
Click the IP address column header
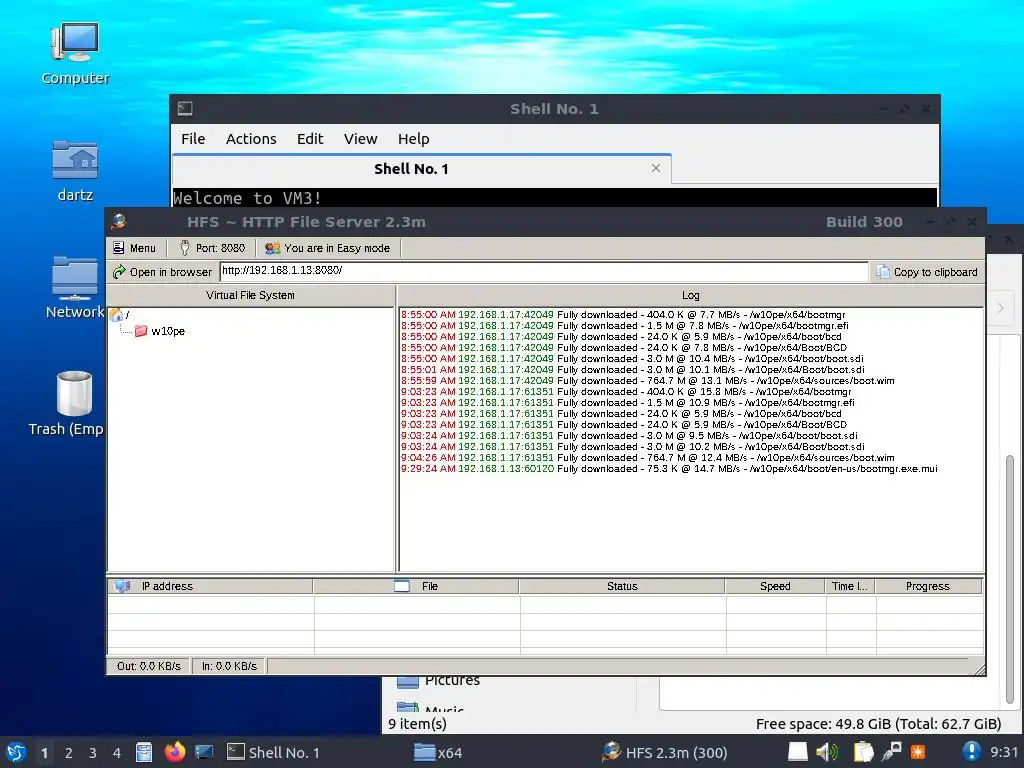coord(210,586)
